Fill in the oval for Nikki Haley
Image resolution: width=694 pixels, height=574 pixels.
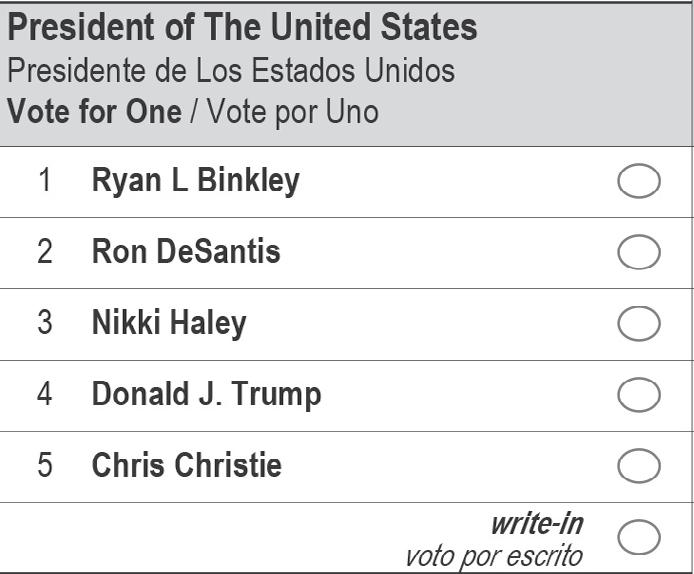(639, 324)
